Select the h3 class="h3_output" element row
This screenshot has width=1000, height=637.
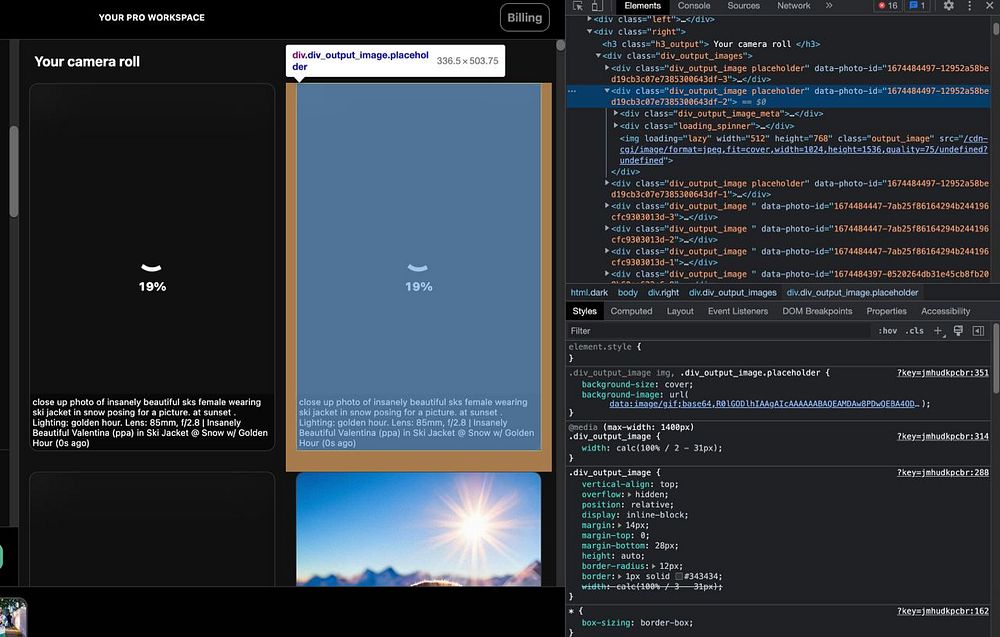pos(711,44)
